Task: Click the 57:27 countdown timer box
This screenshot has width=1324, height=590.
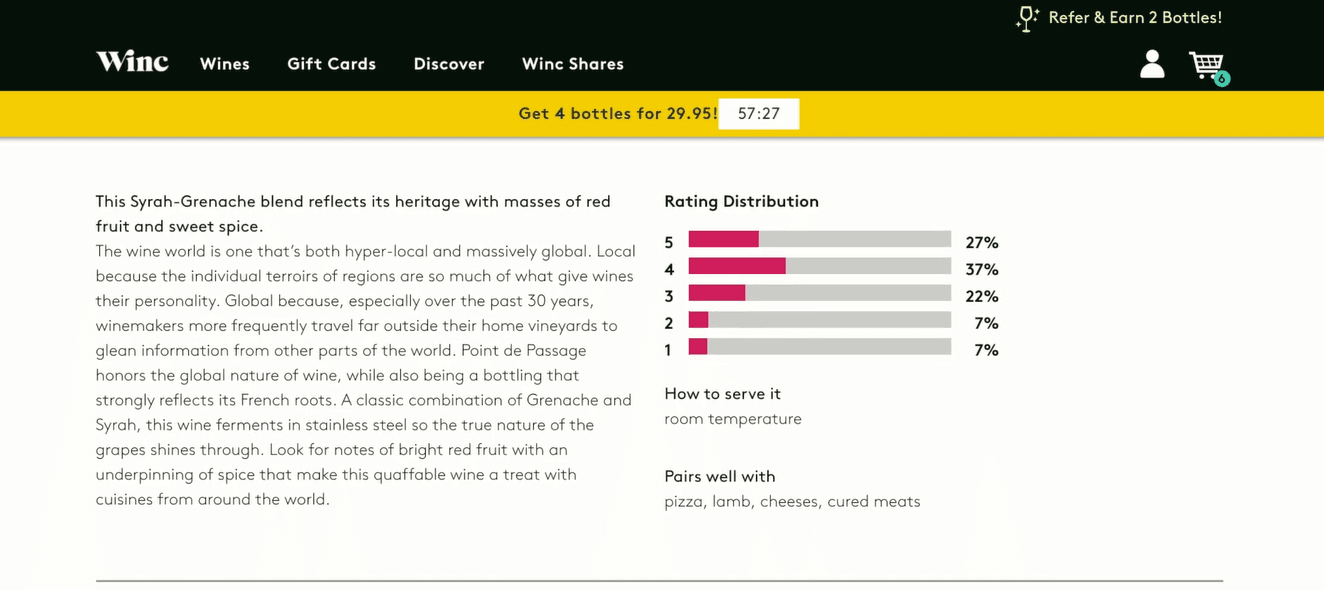Action: [759, 114]
